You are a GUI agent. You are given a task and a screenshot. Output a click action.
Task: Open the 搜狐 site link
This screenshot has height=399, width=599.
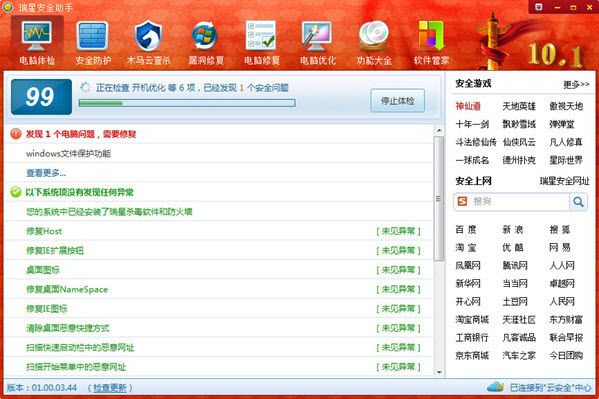coord(560,229)
